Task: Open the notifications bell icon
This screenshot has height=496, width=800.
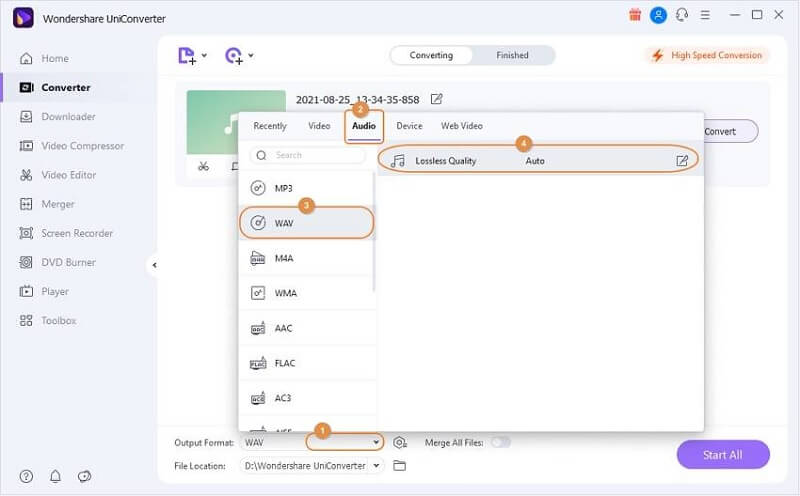Action: coord(55,476)
